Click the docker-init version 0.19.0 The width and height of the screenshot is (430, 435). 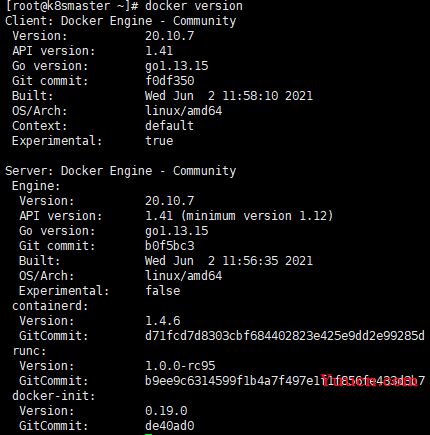[x=166, y=411]
